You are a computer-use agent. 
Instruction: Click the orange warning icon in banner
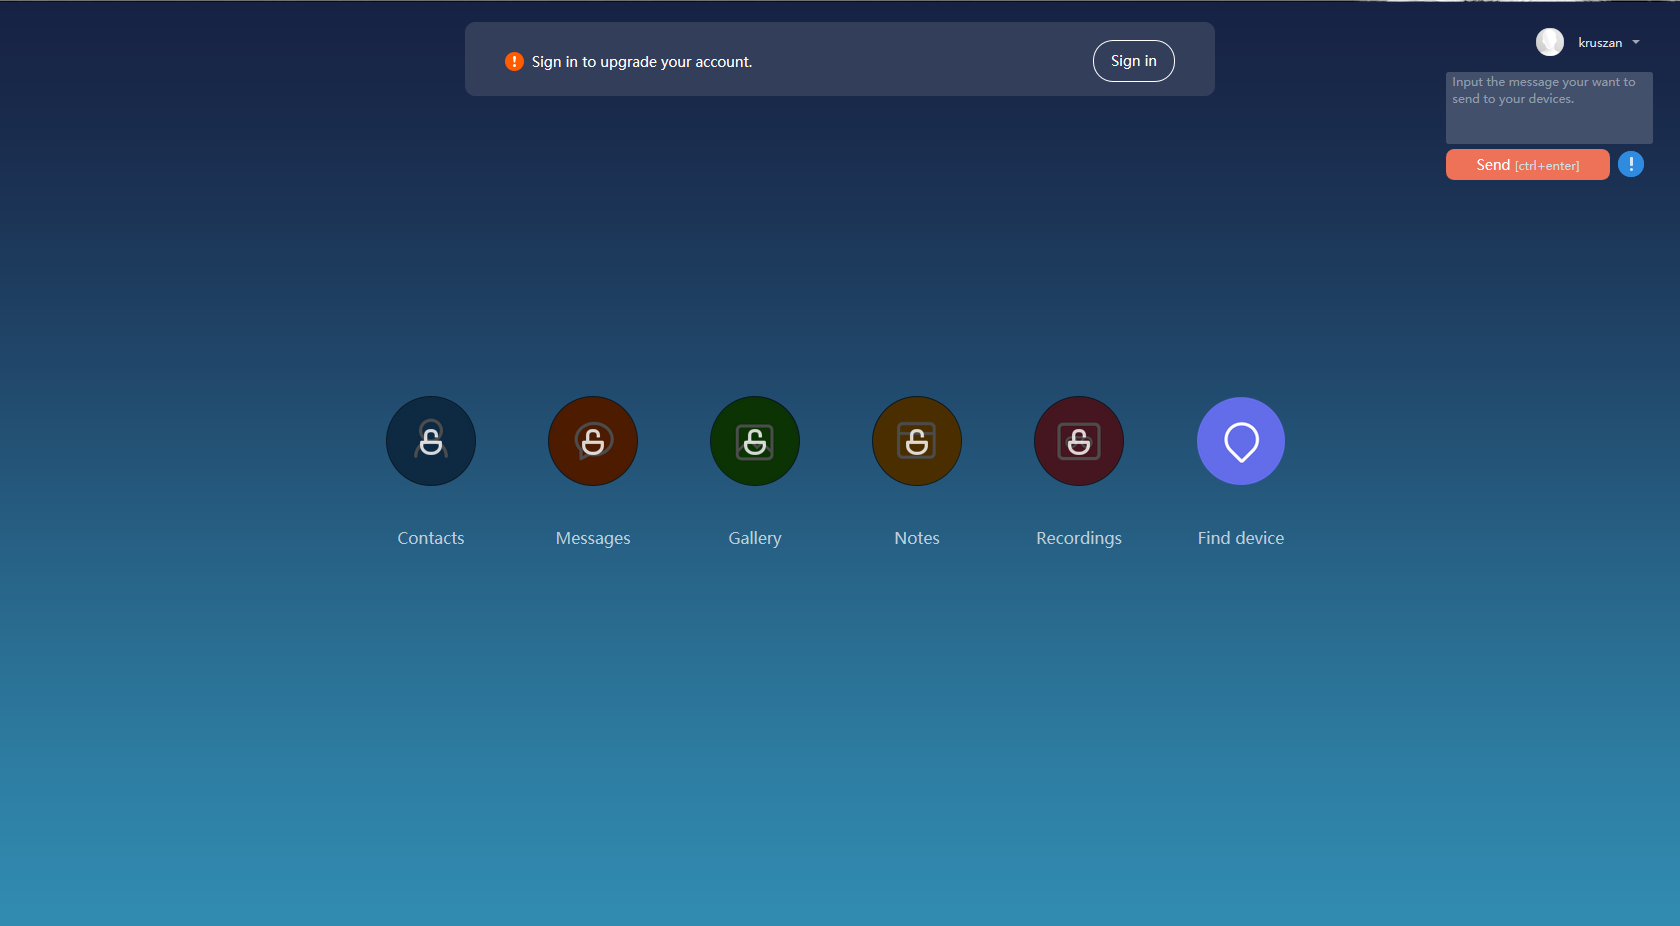tap(514, 61)
